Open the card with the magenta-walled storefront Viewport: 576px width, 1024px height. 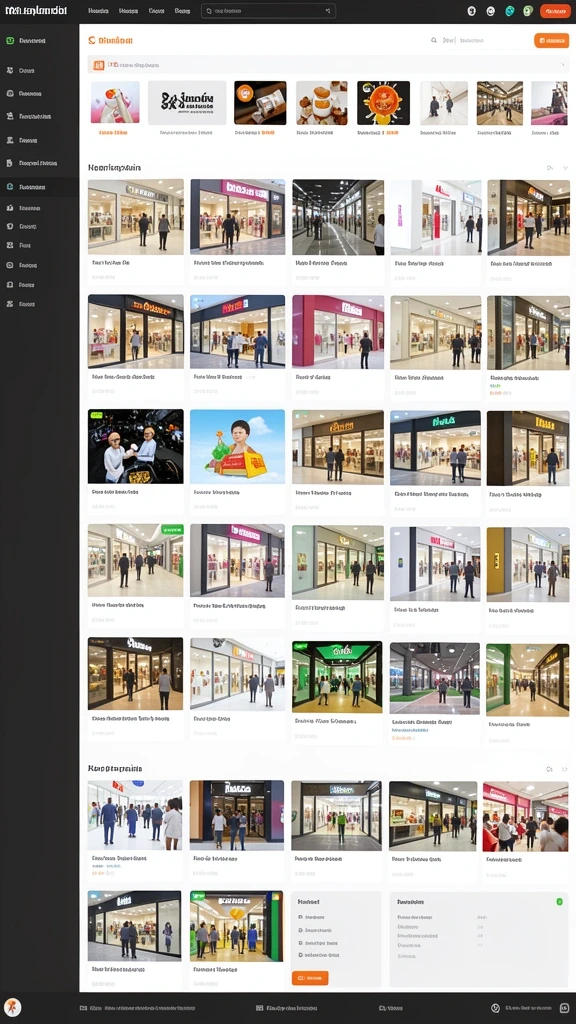coord(338,346)
